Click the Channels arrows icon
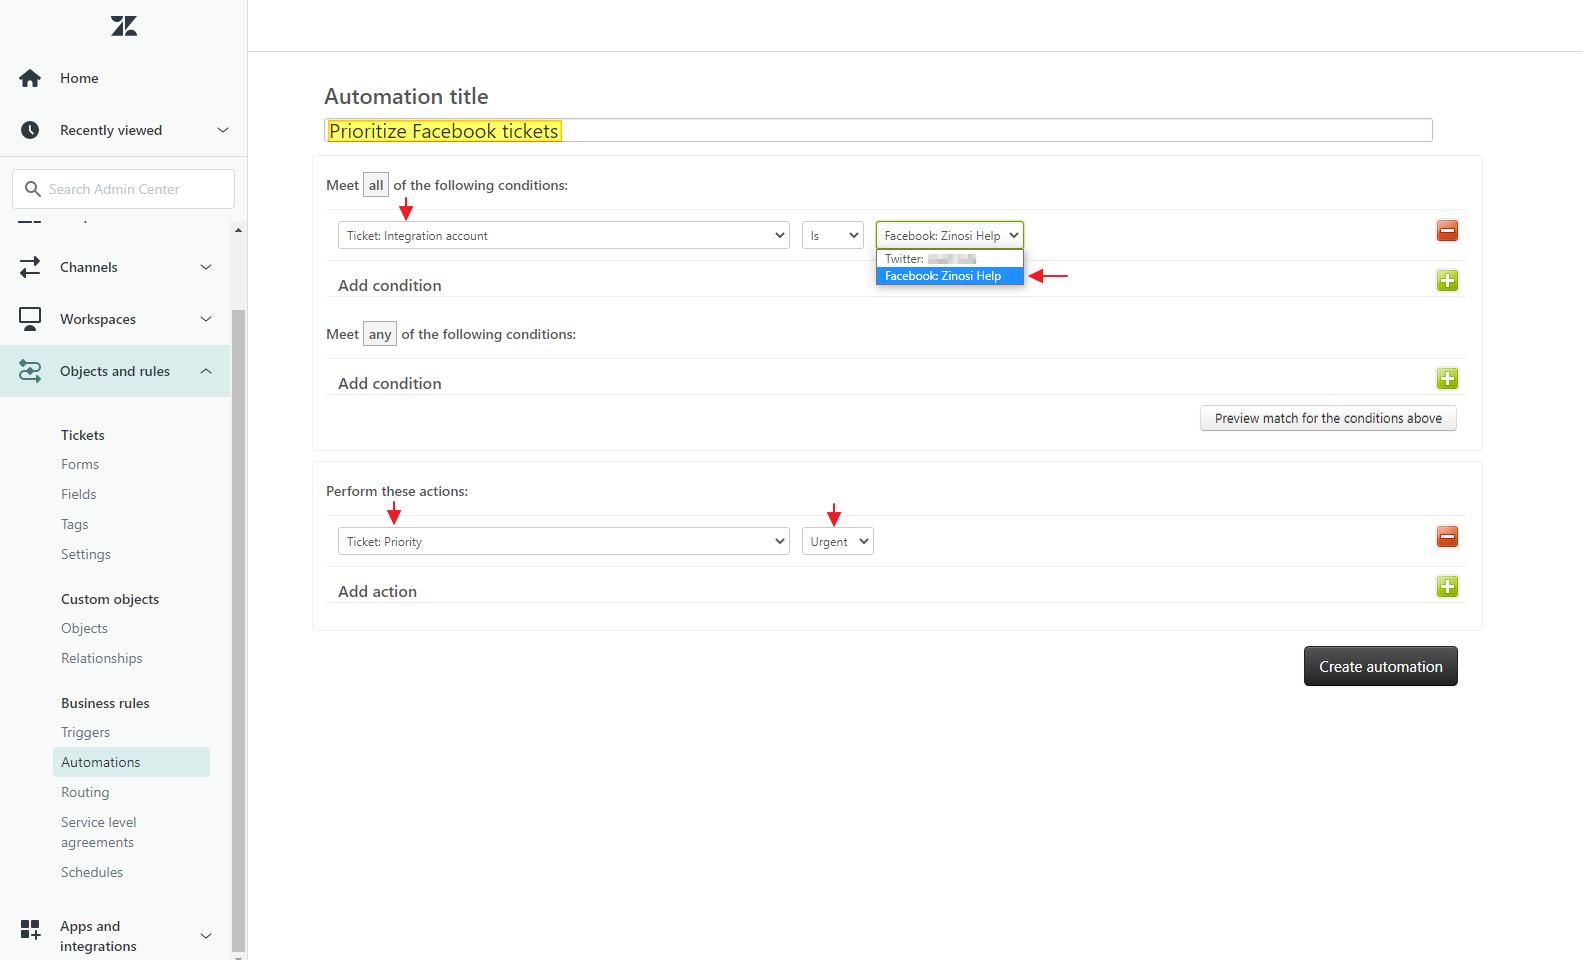This screenshot has width=1583, height=960. (30, 267)
